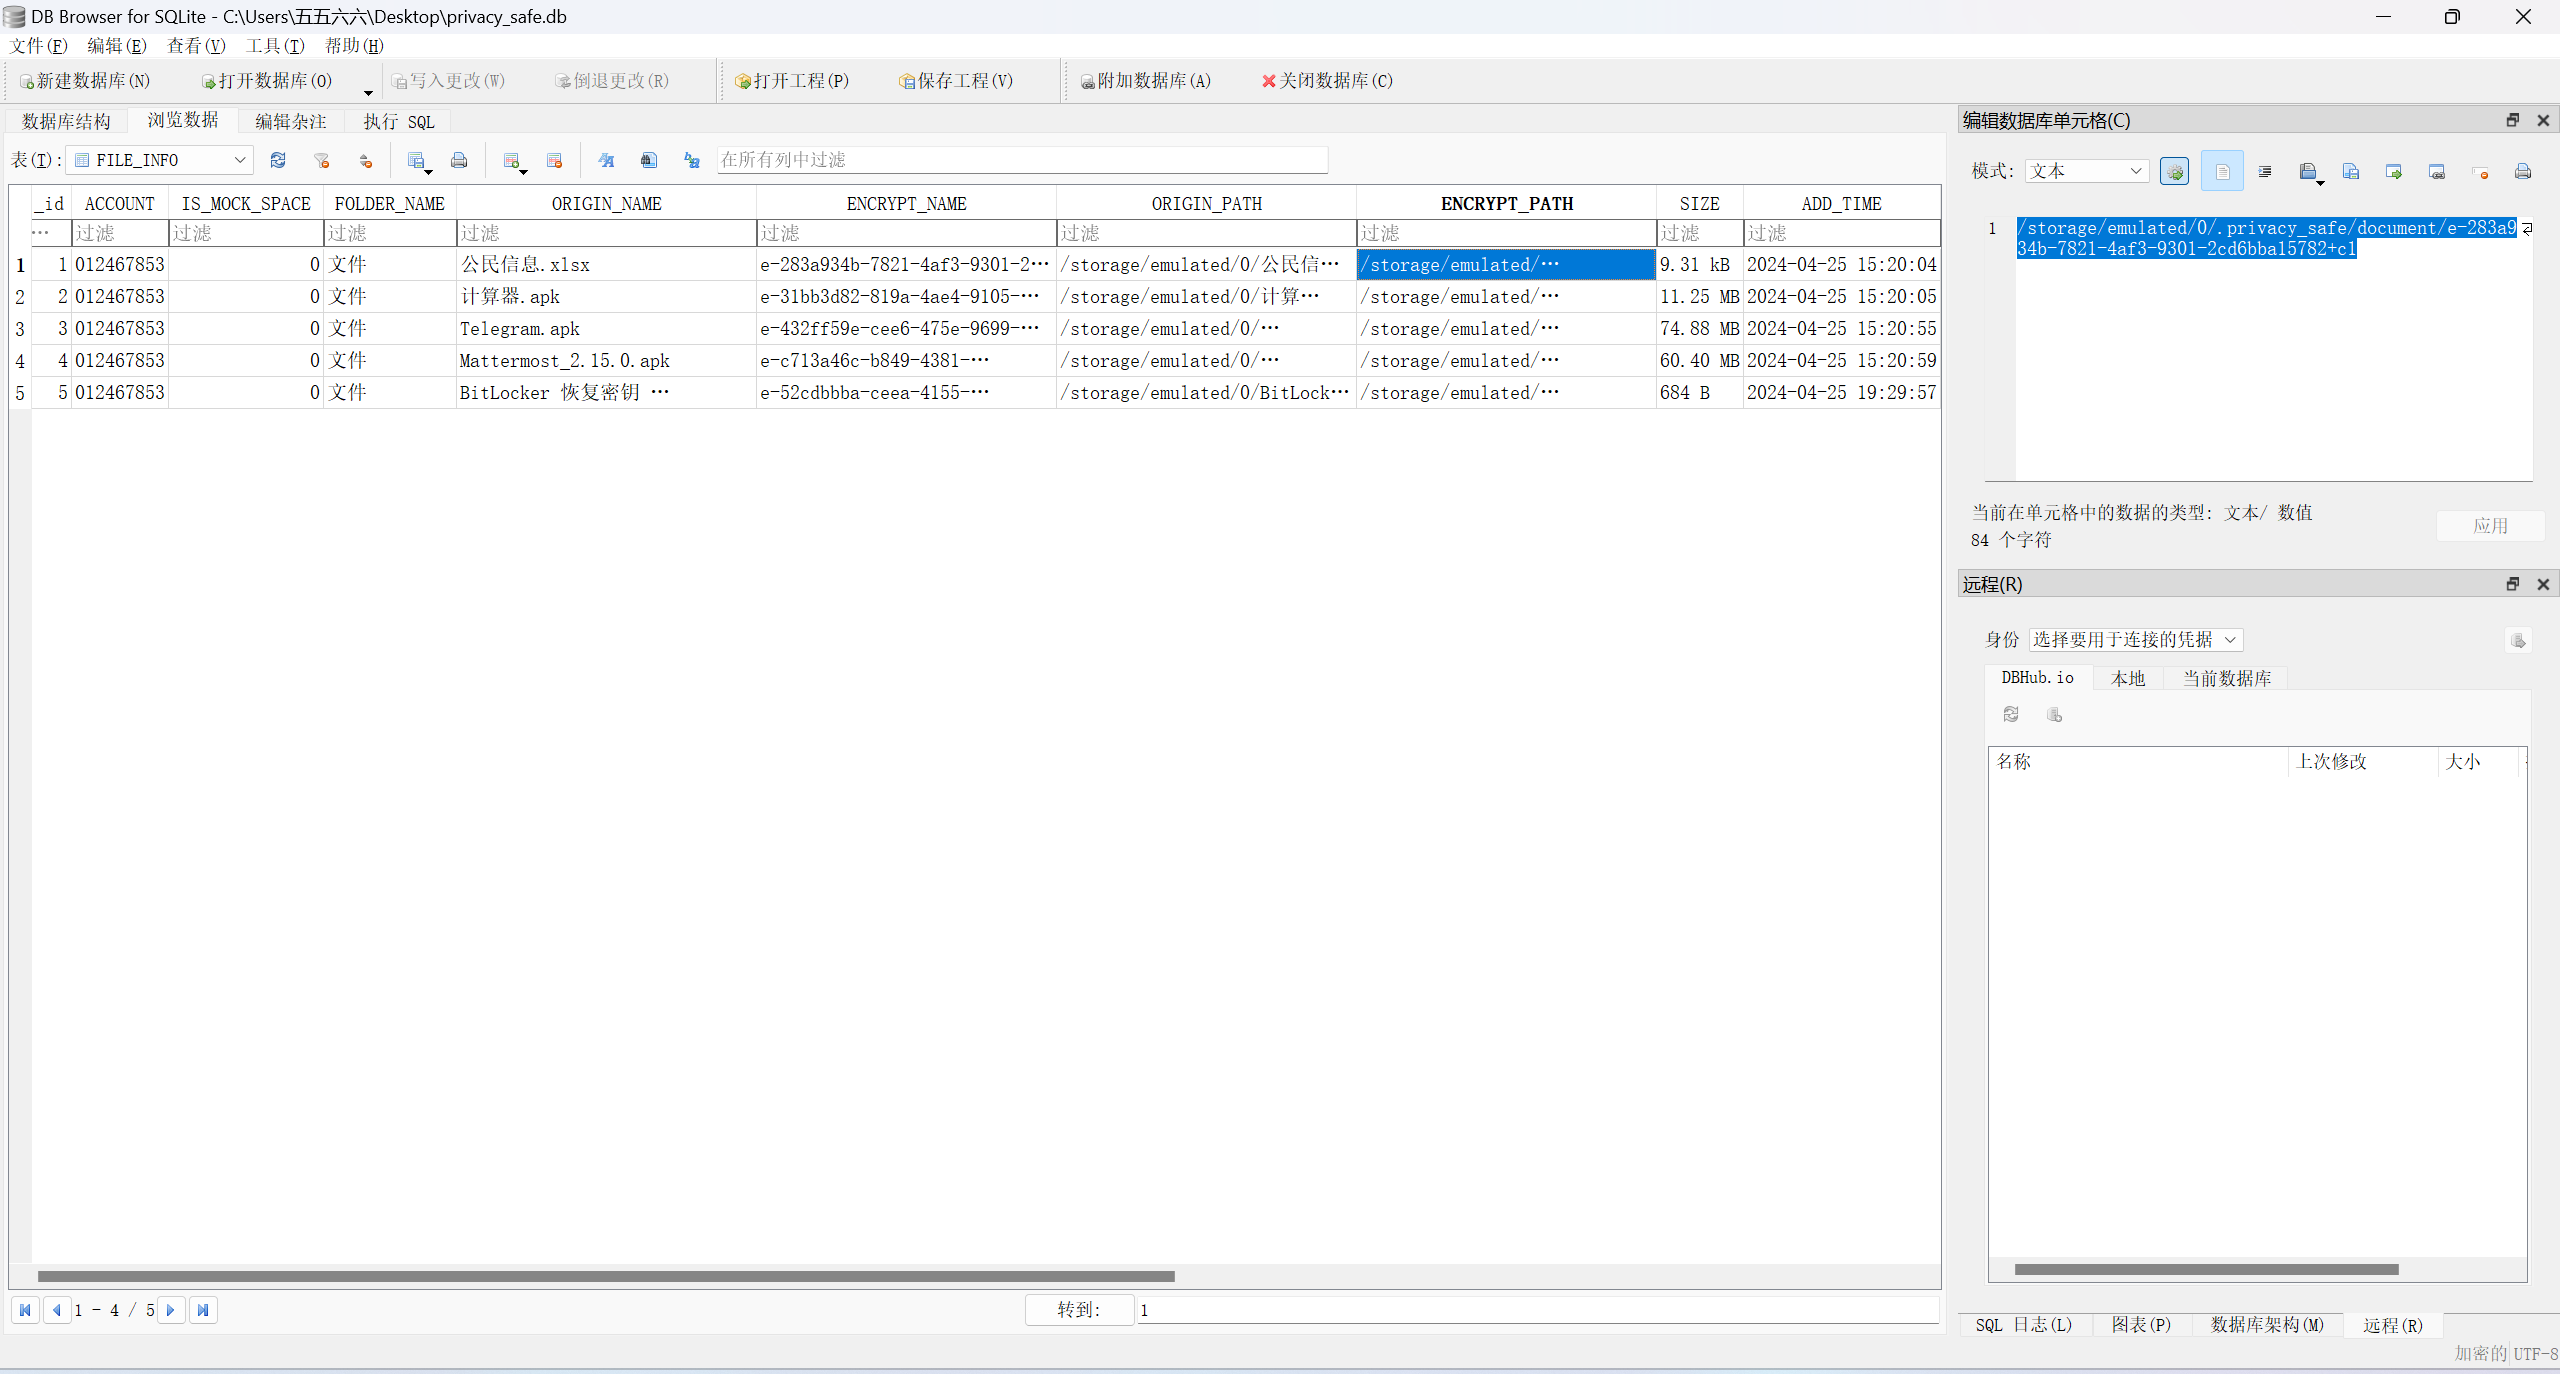Click the table's horizontal scrollbar
This screenshot has height=1374, width=2560.
click(605, 1276)
